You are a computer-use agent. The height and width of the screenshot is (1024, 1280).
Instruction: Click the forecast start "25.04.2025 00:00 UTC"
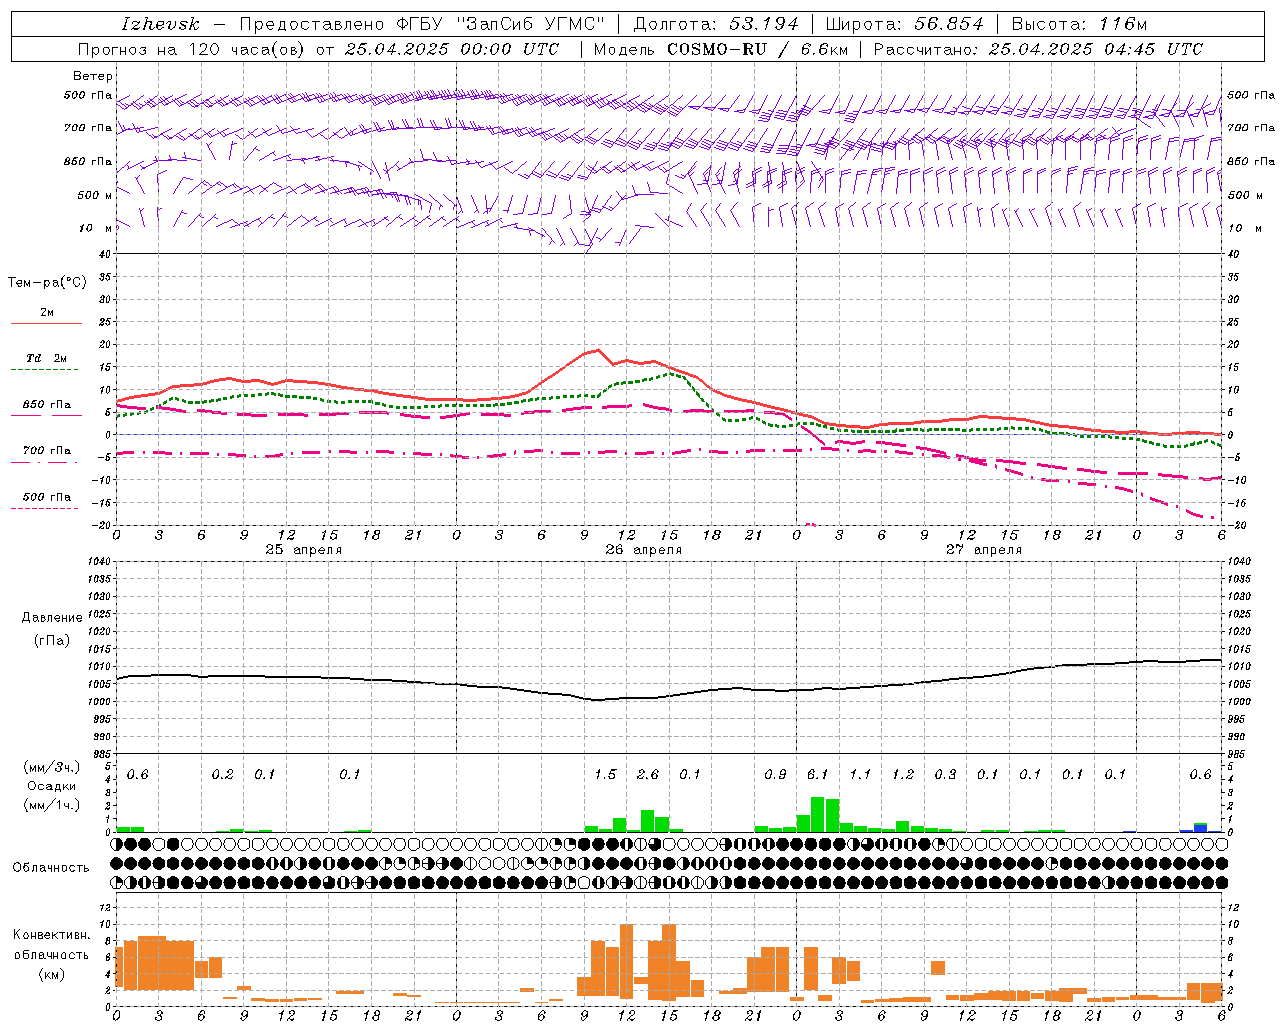[452, 49]
